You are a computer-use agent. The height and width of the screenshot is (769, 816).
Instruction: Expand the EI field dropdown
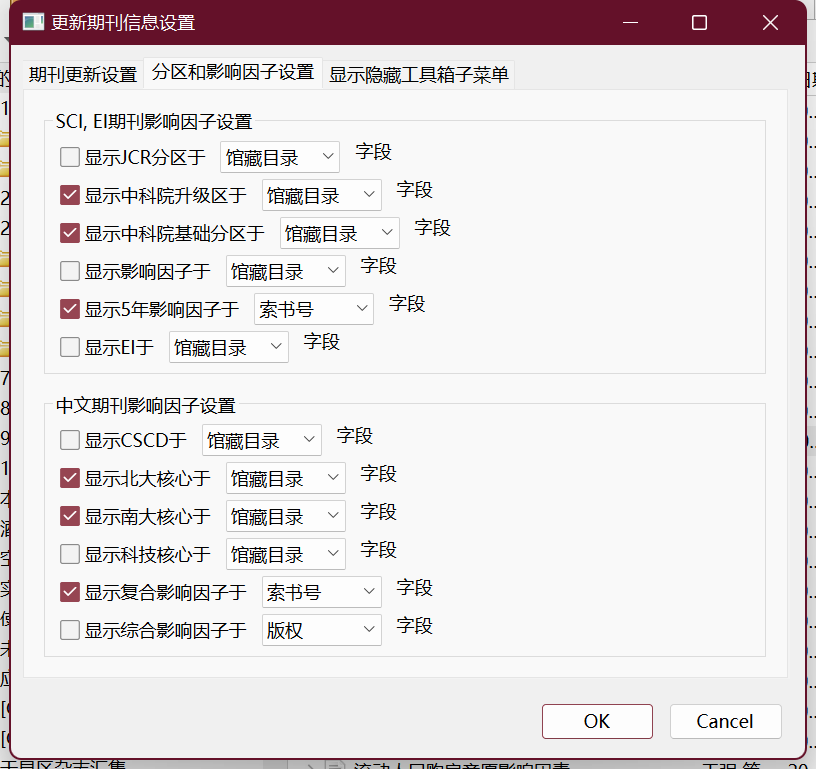(229, 347)
